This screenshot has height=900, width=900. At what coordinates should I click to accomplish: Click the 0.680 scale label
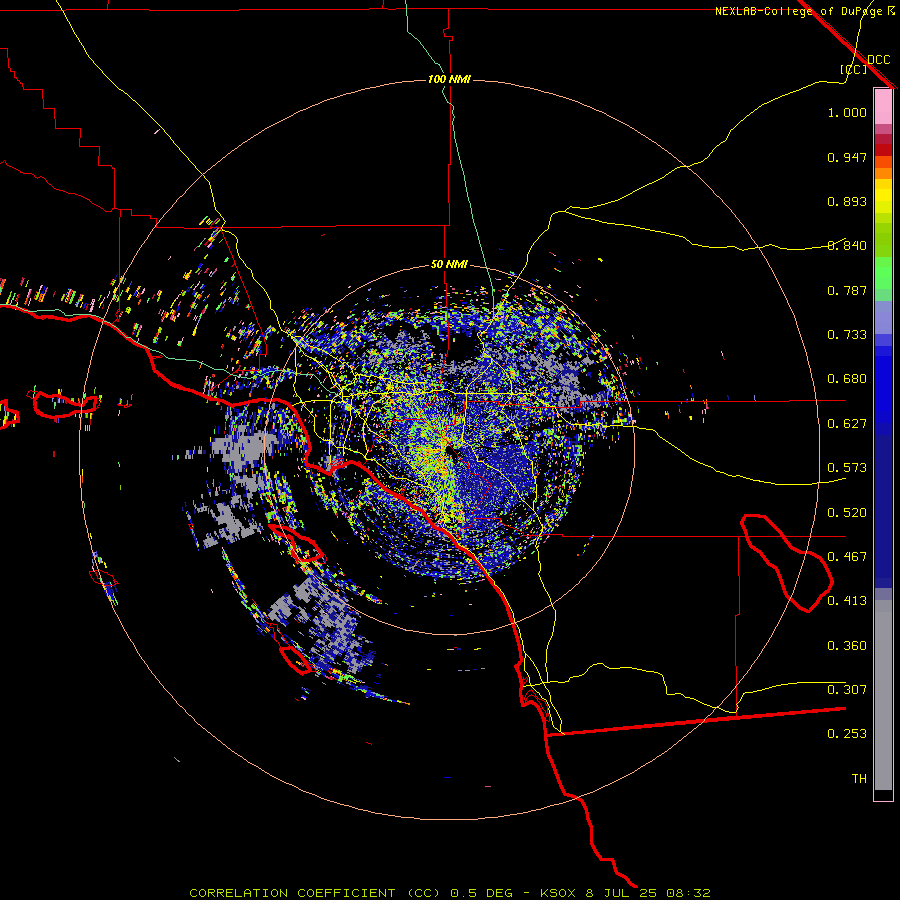tap(847, 379)
